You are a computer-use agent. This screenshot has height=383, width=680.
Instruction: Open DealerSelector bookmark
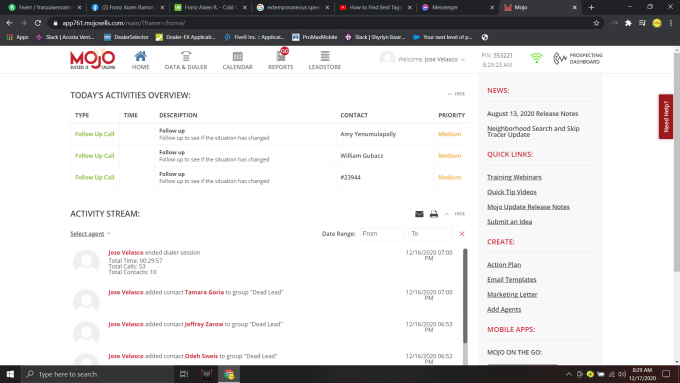pyautogui.click(x=126, y=37)
